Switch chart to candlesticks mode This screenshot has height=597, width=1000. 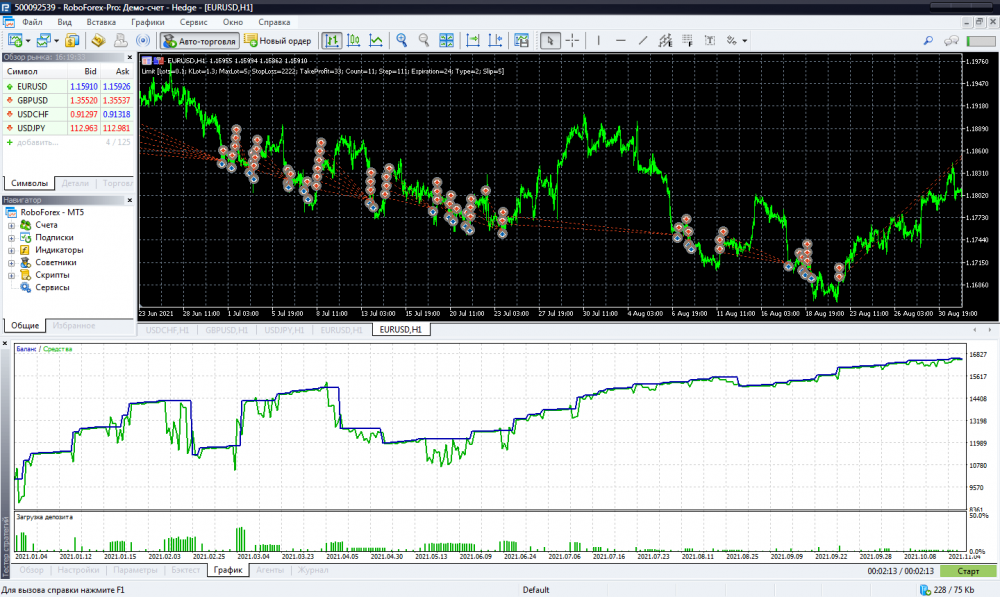(x=353, y=41)
